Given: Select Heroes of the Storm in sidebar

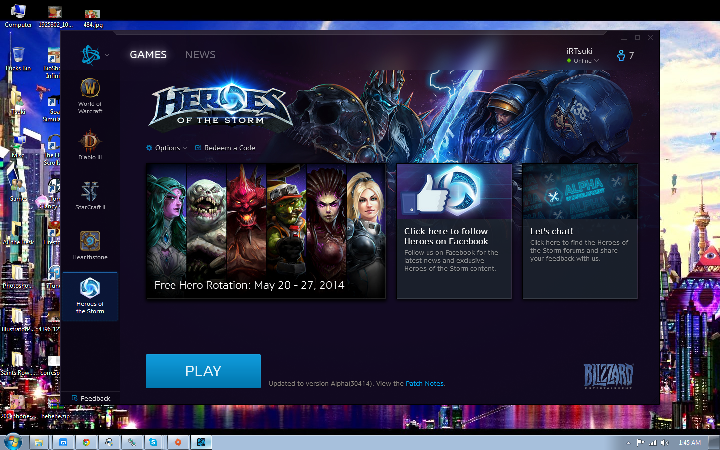Looking at the screenshot, I should (90, 296).
